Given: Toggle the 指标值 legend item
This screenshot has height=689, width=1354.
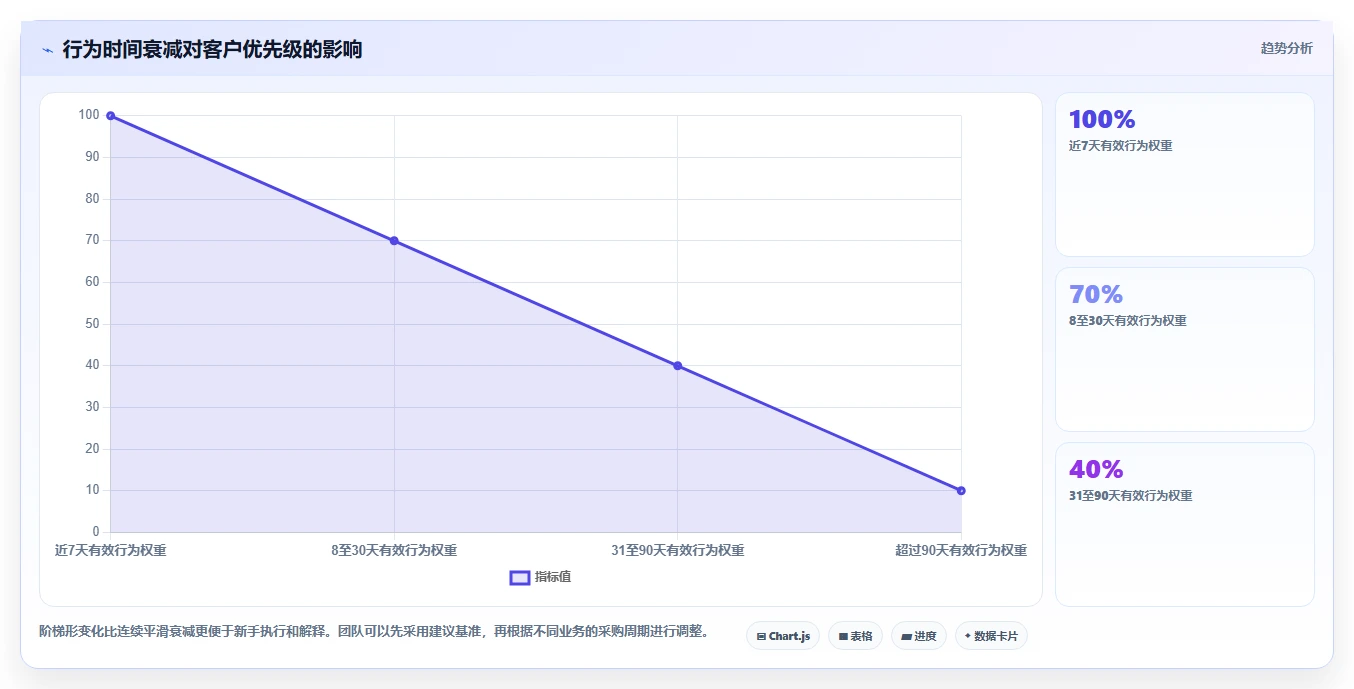Looking at the screenshot, I should point(540,577).
